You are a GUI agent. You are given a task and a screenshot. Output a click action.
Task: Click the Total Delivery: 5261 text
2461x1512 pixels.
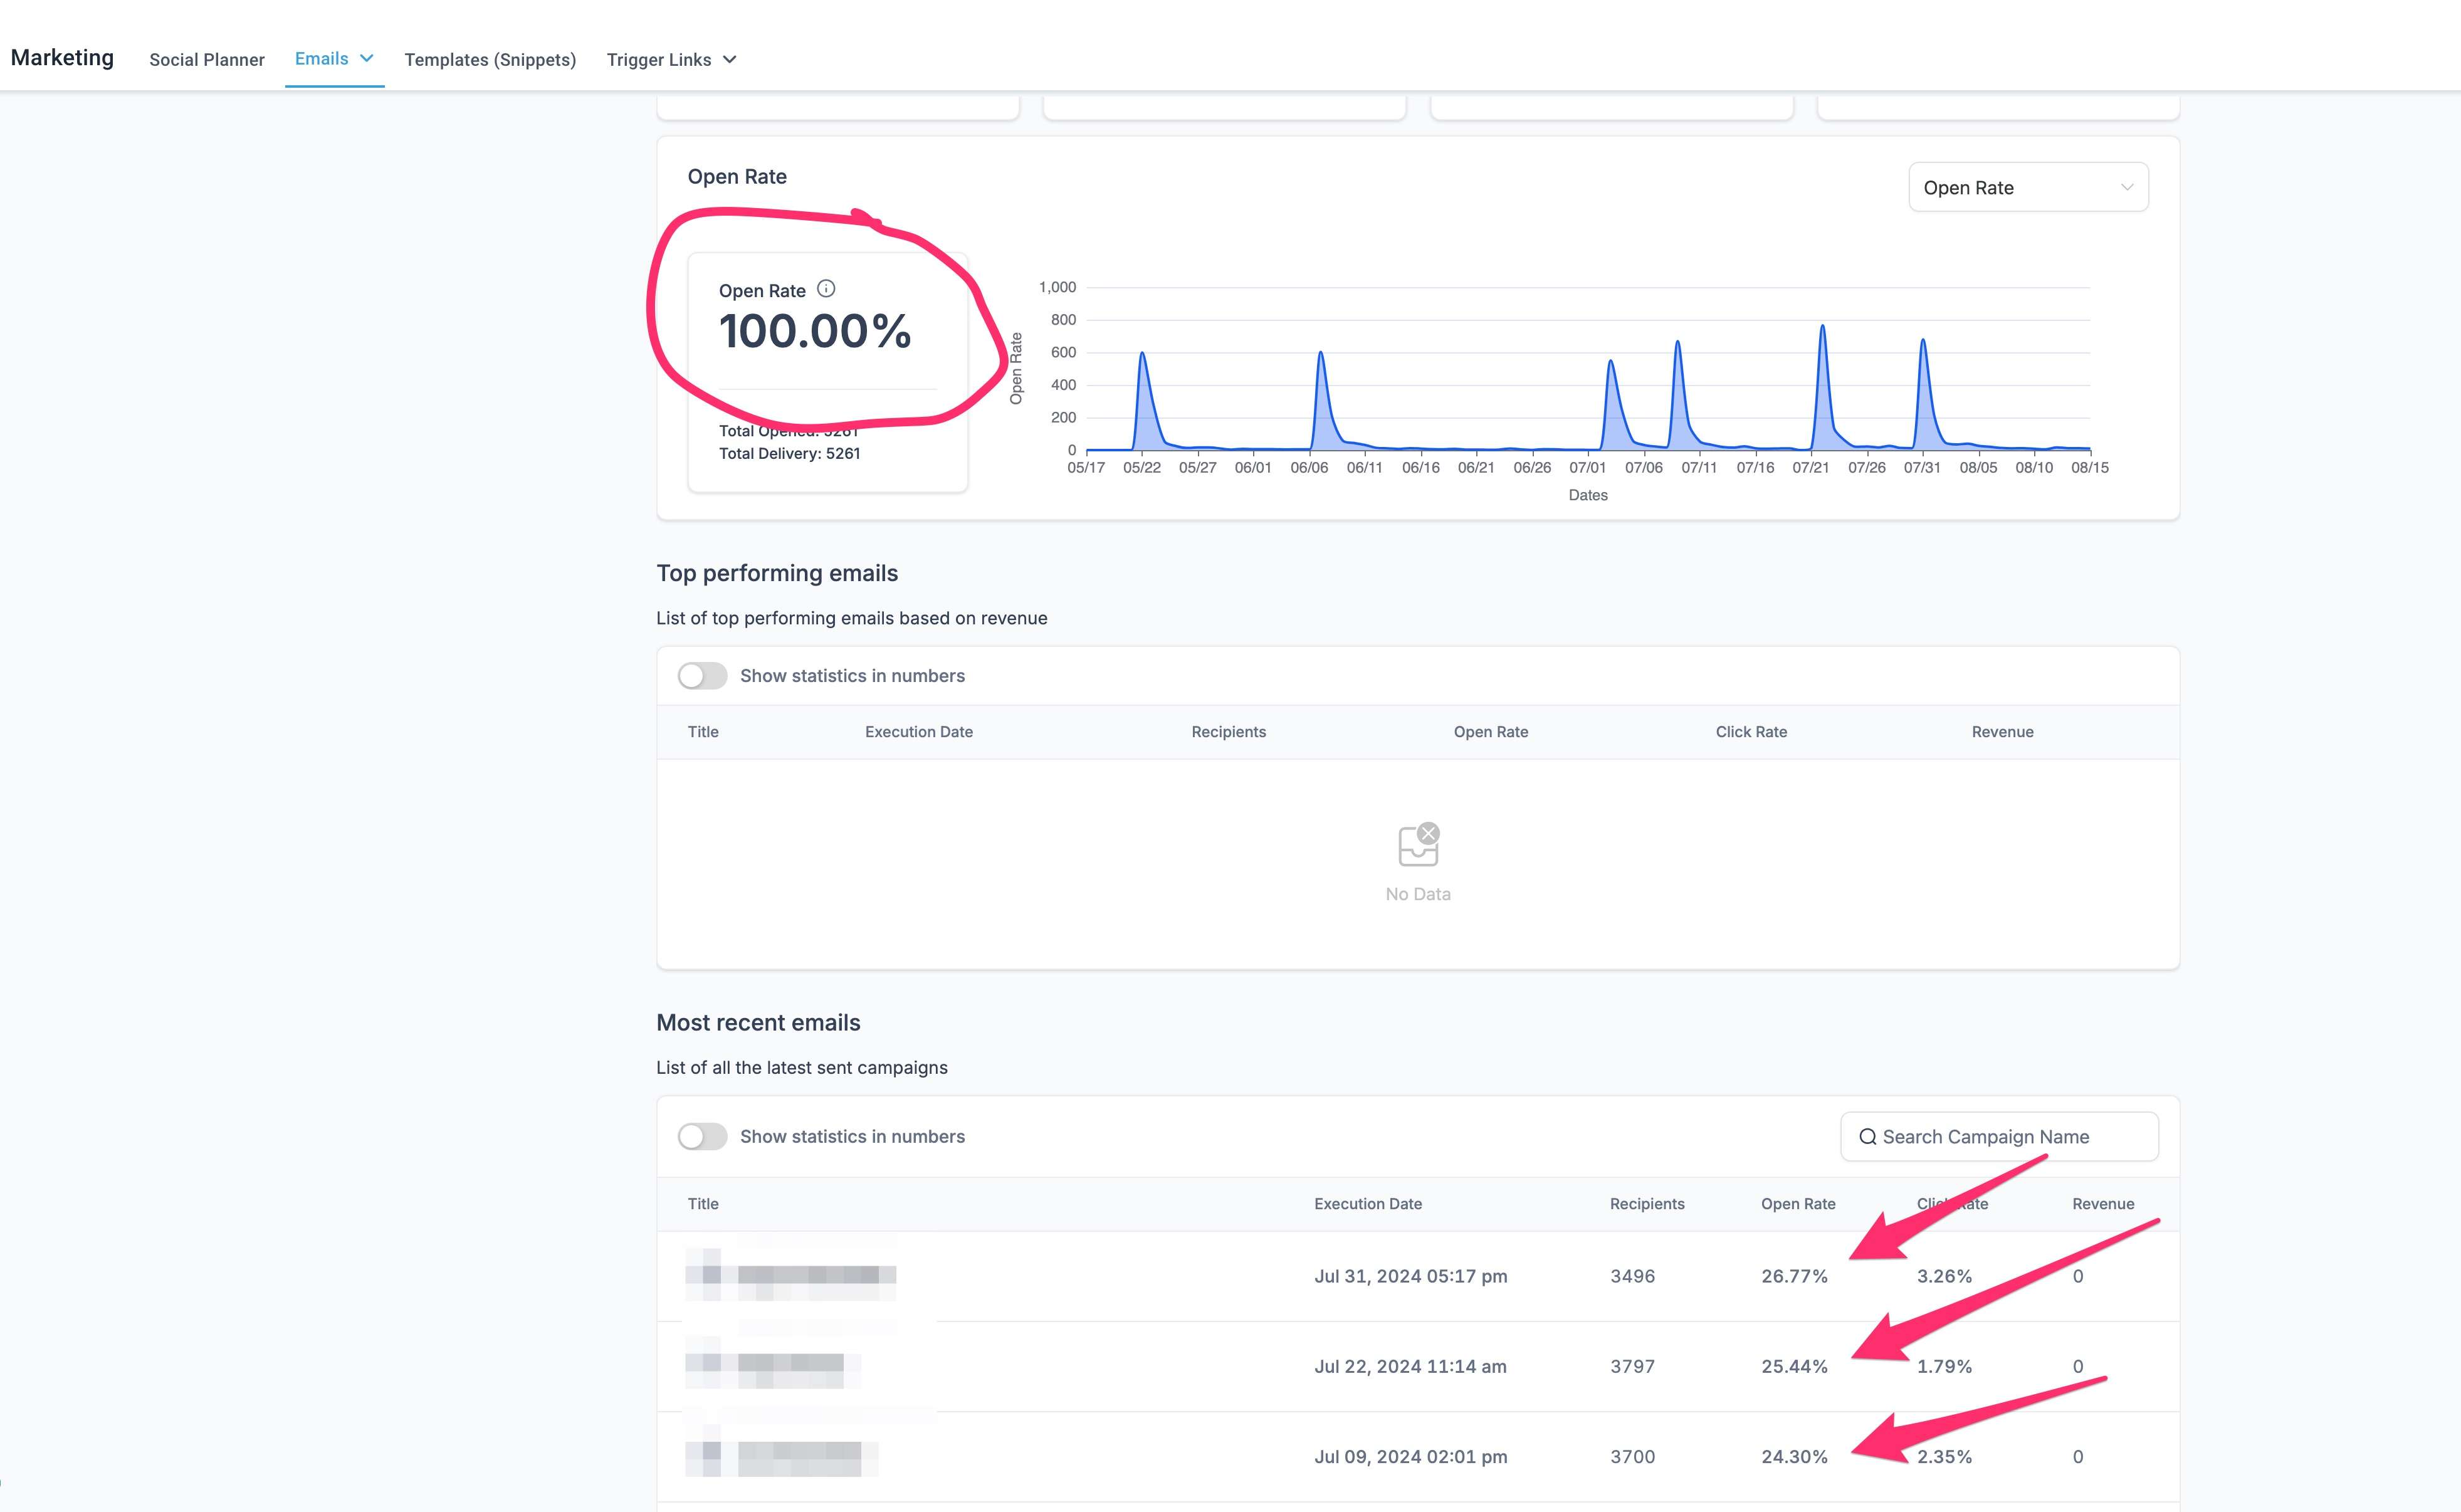(x=789, y=453)
